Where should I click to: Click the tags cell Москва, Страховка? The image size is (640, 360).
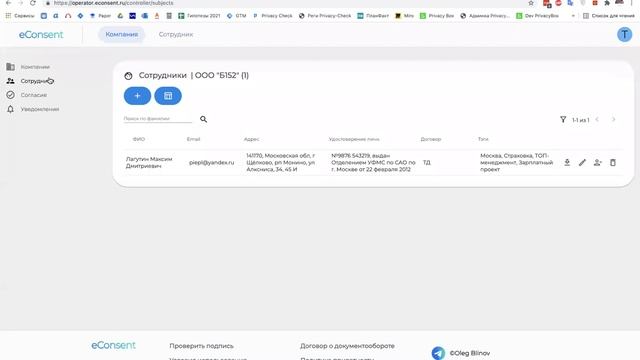[x=516, y=162]
